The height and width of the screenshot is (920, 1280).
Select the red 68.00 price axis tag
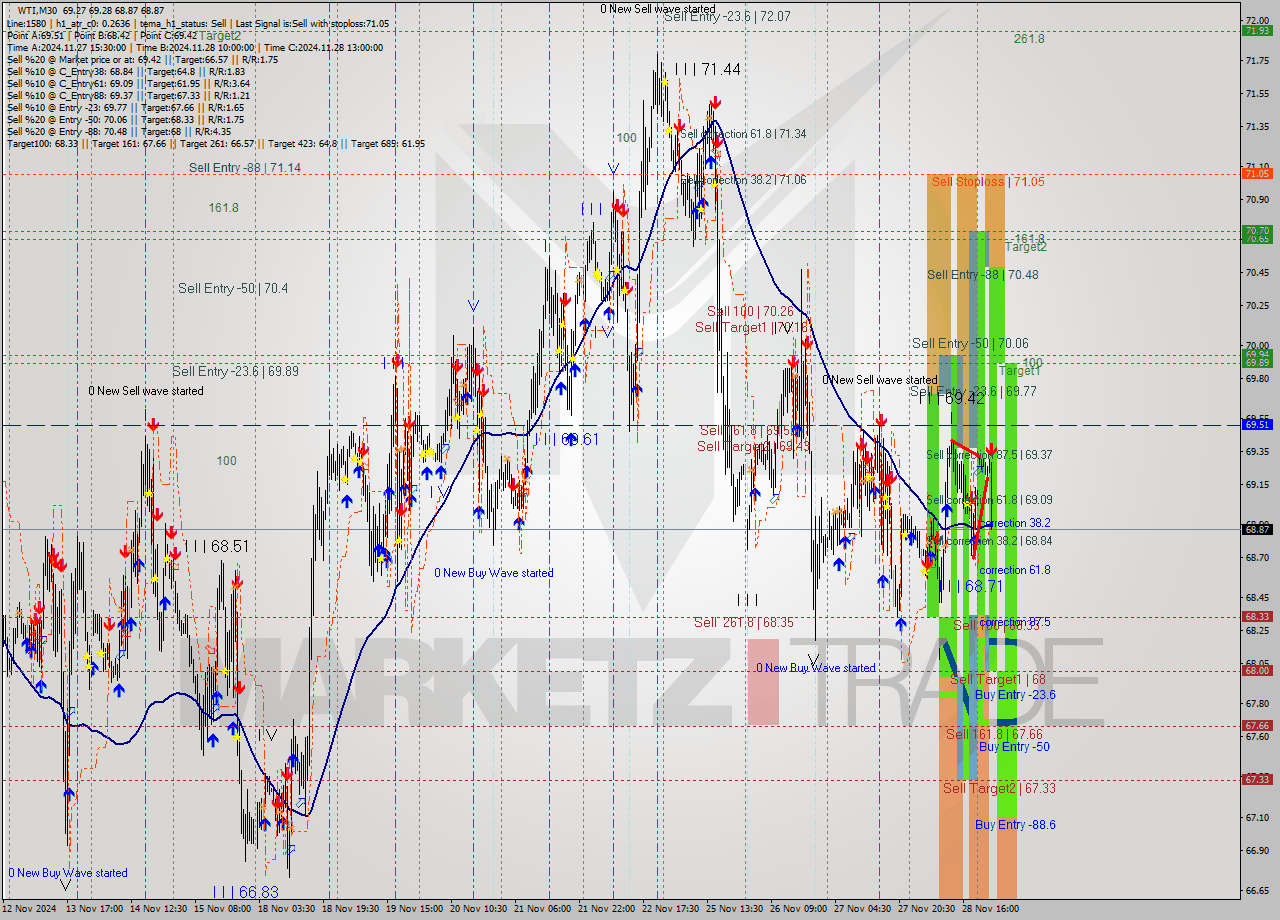[1257, 671]
